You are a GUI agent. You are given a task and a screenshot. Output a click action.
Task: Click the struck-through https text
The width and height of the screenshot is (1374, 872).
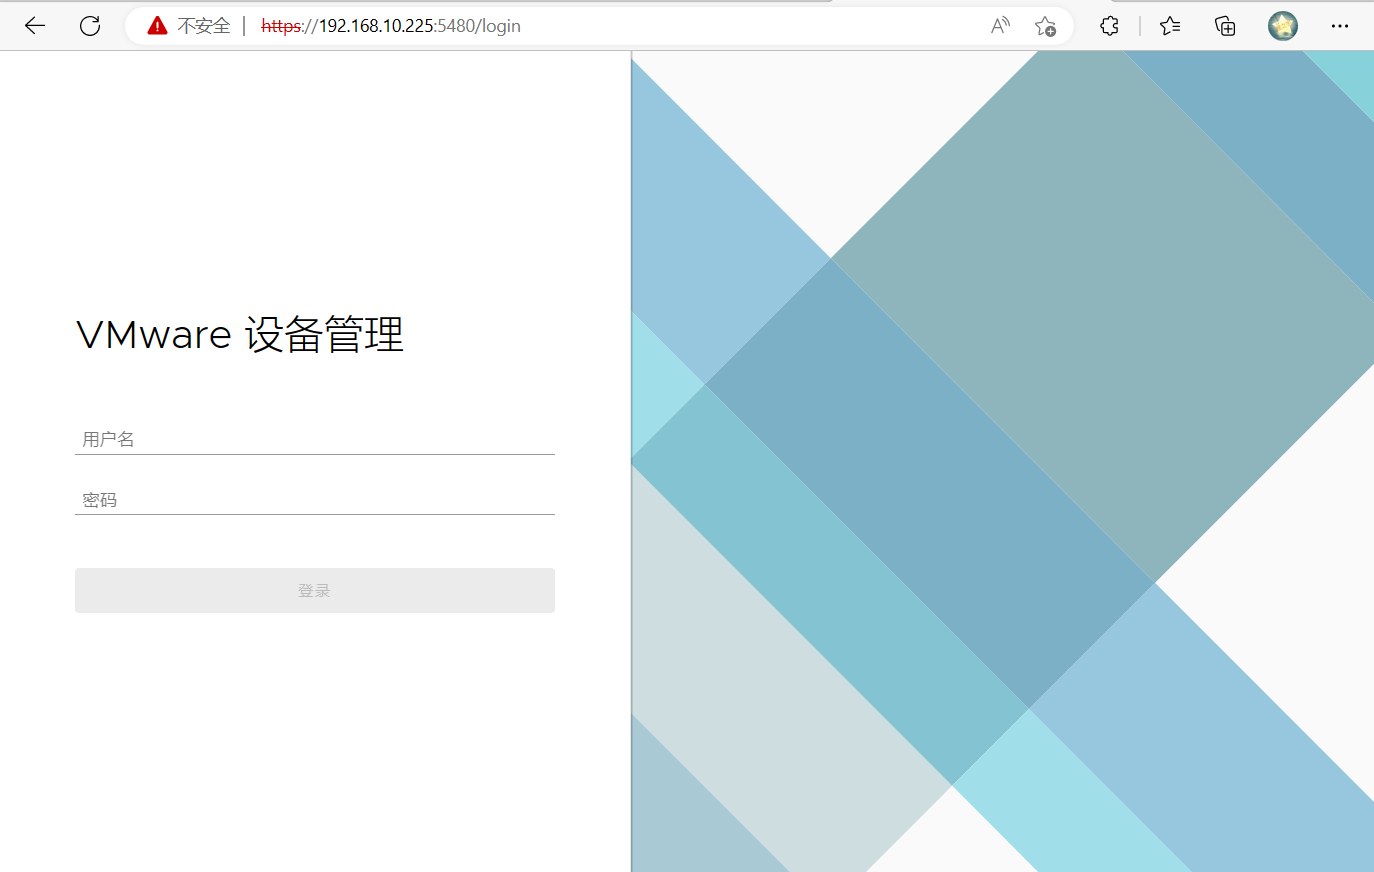pos(281,25)
